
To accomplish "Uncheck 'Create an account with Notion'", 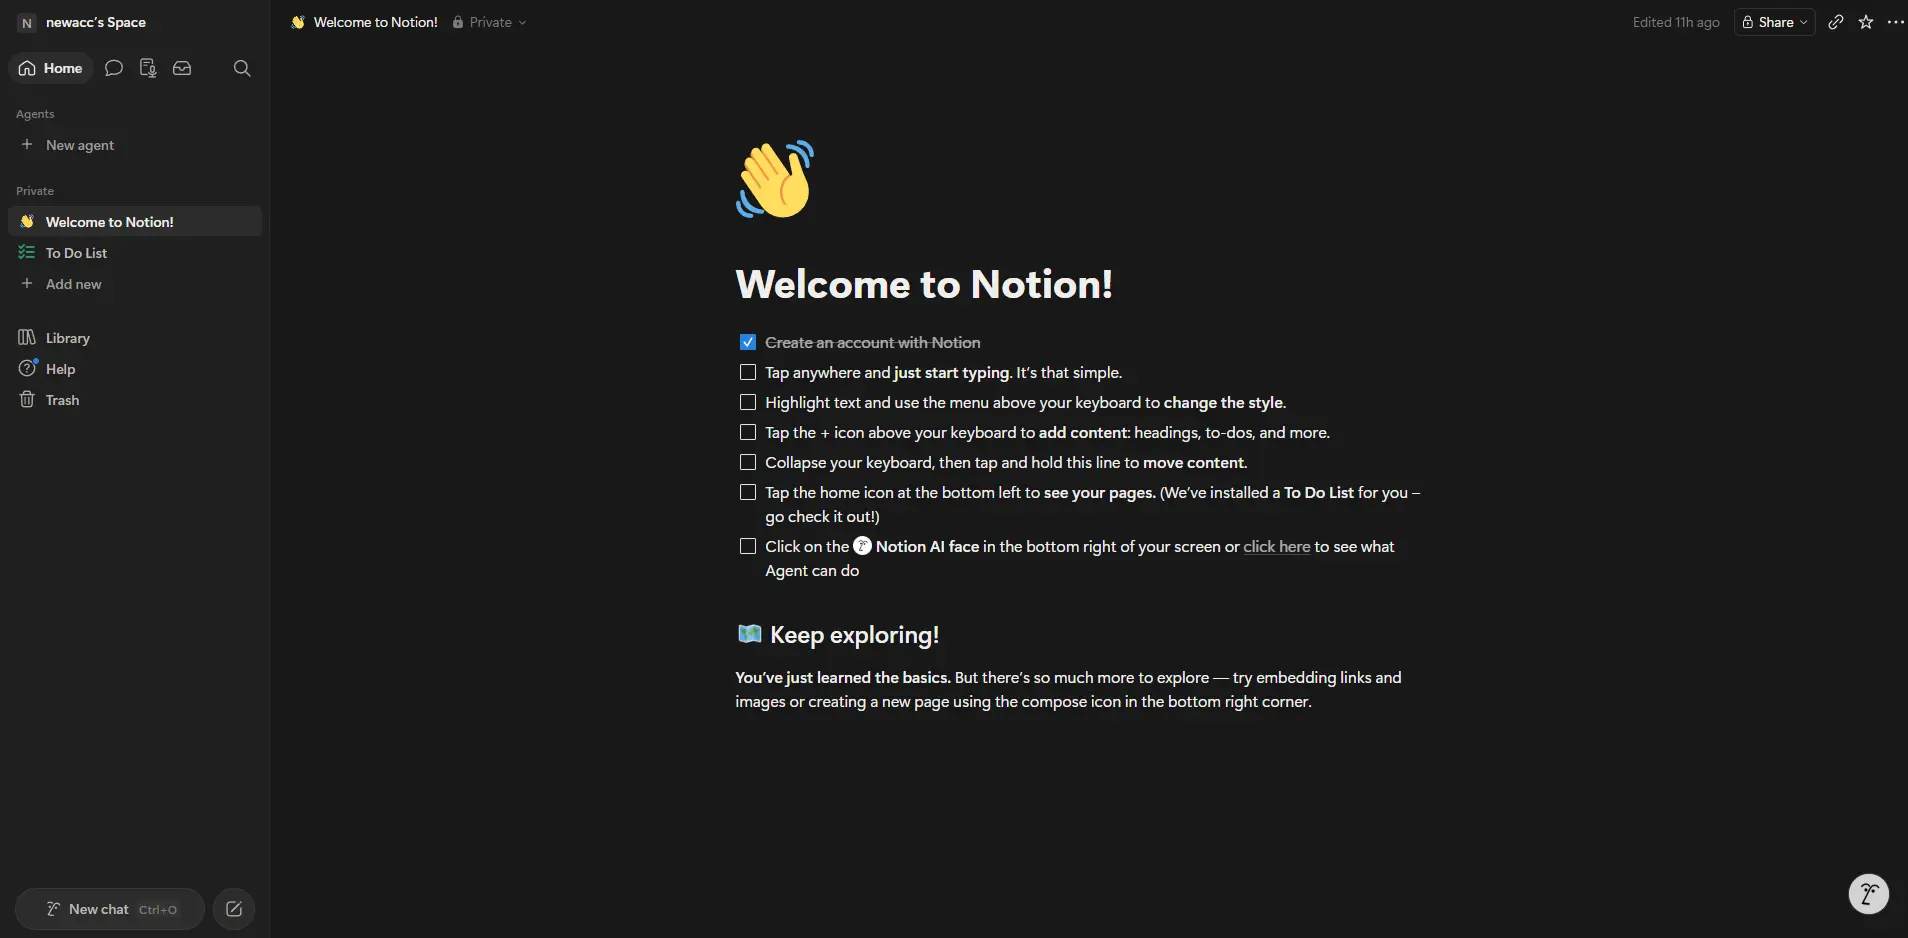I will point(748,342).
